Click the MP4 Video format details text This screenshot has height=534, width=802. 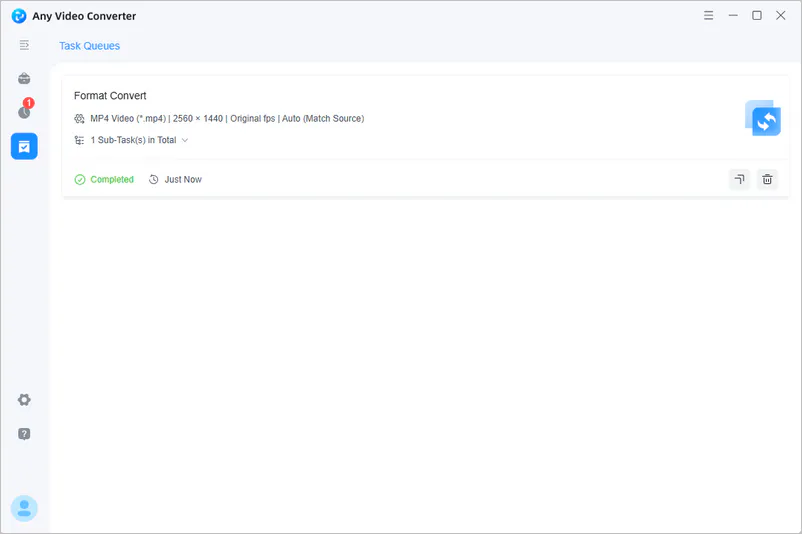pyautogui.click(x=227, y=119)
